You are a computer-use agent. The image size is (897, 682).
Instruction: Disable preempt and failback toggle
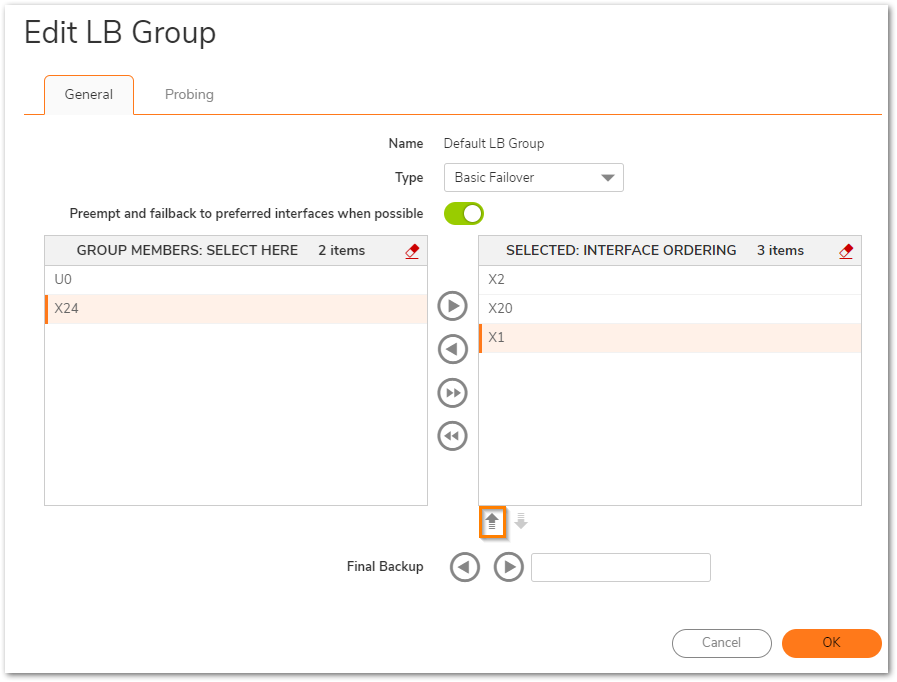[464, 213]
